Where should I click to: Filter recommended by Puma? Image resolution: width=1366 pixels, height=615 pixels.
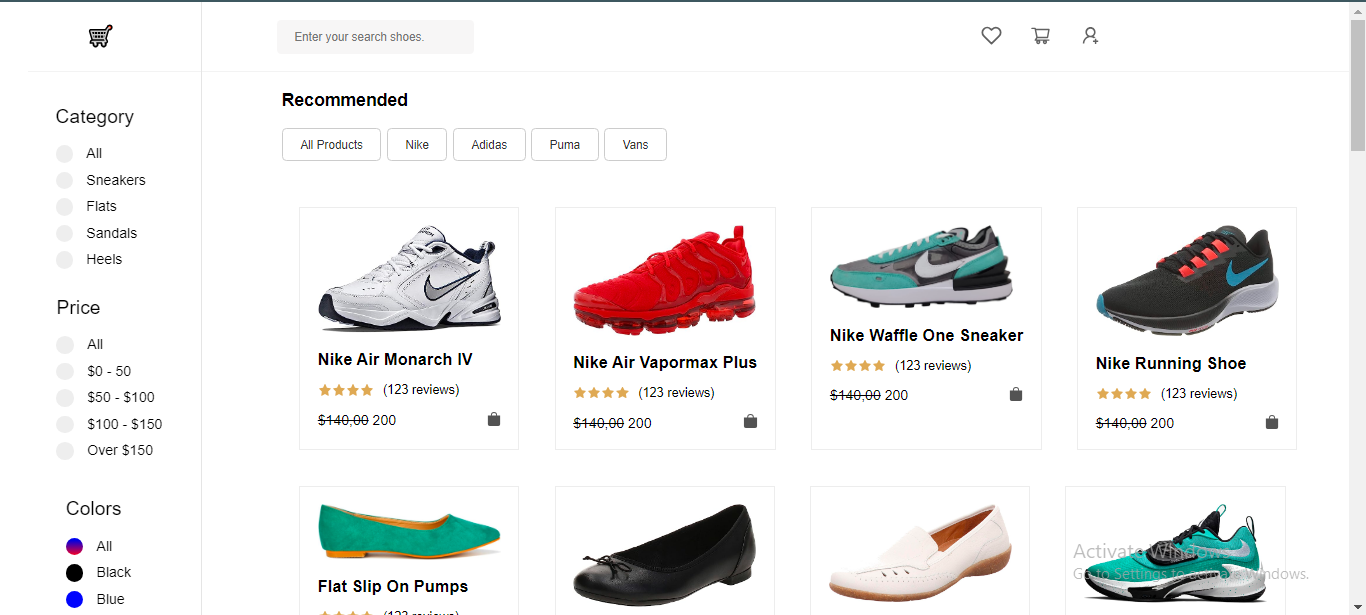(x=565, y=145)
